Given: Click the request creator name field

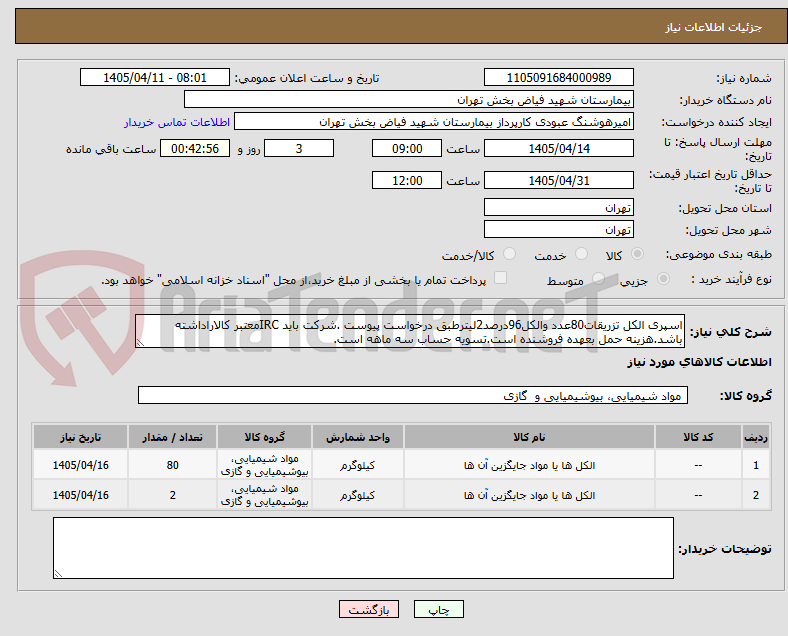Looking at the screenshot, I should (434, 122).
